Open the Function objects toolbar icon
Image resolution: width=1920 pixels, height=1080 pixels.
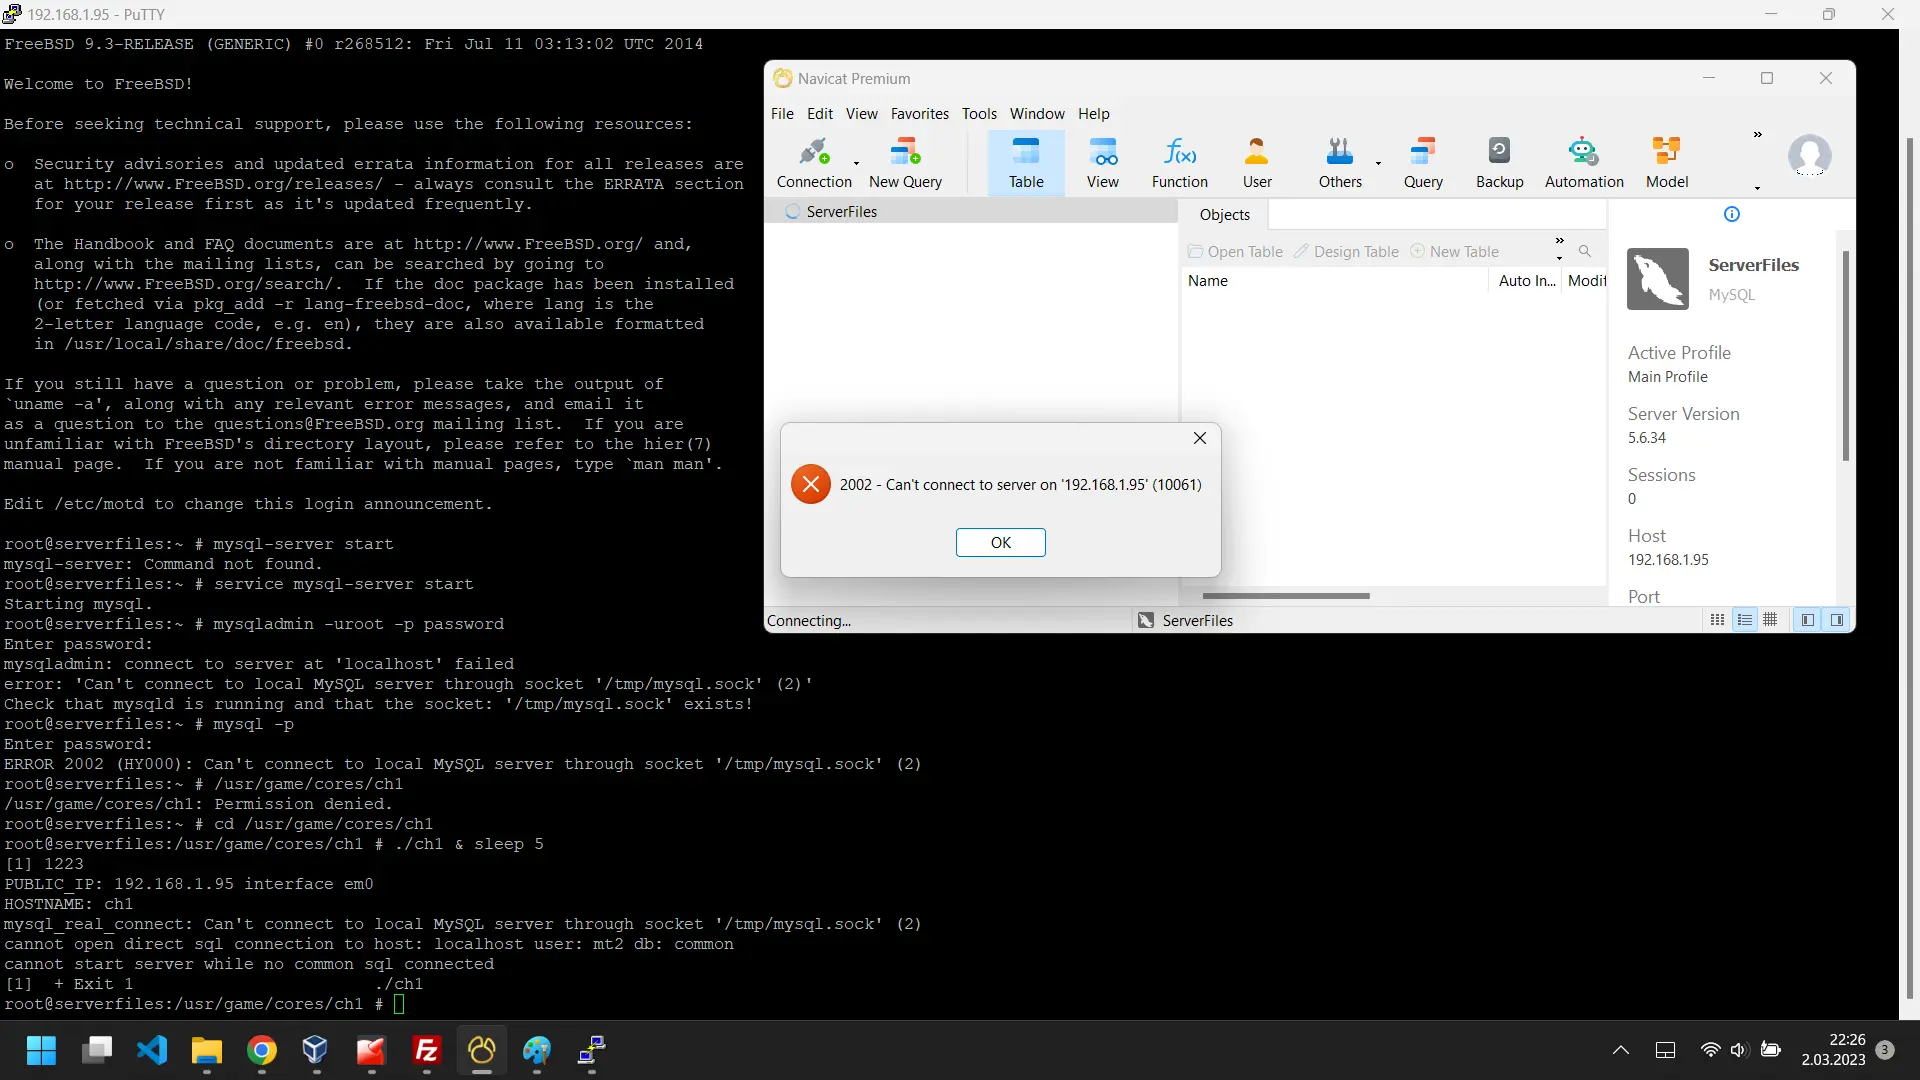1180,163
